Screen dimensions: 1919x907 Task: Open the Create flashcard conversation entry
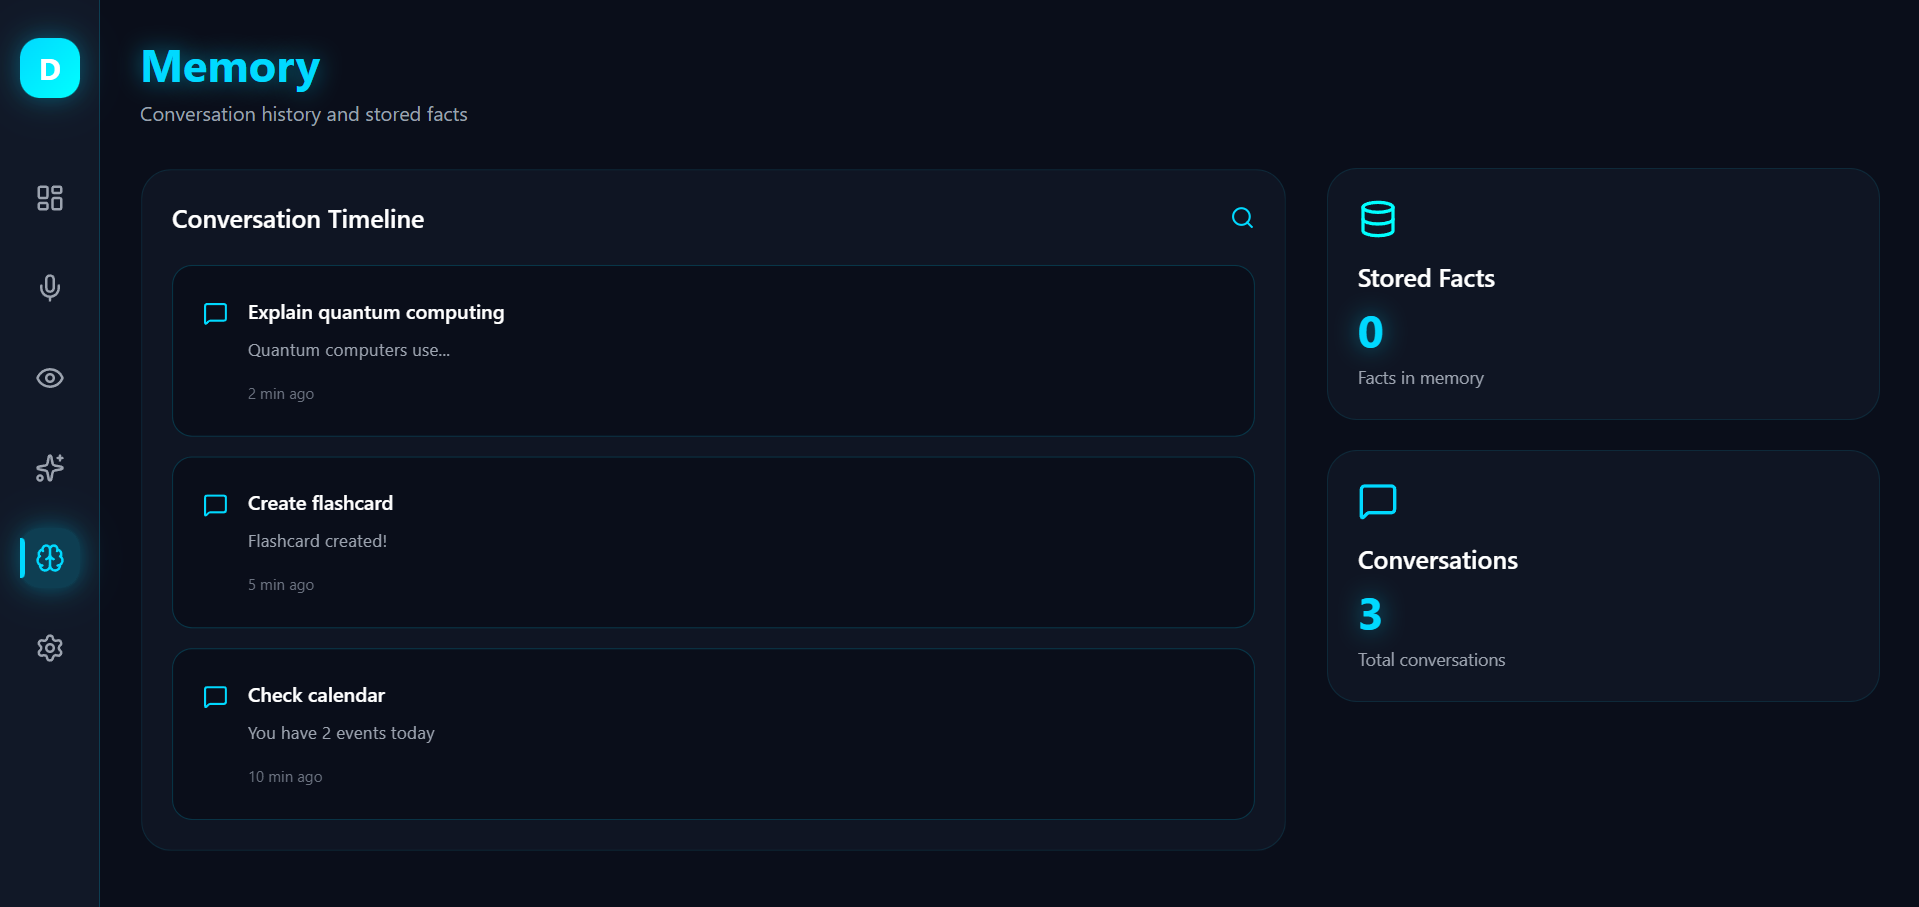click(x=712, y=543)
